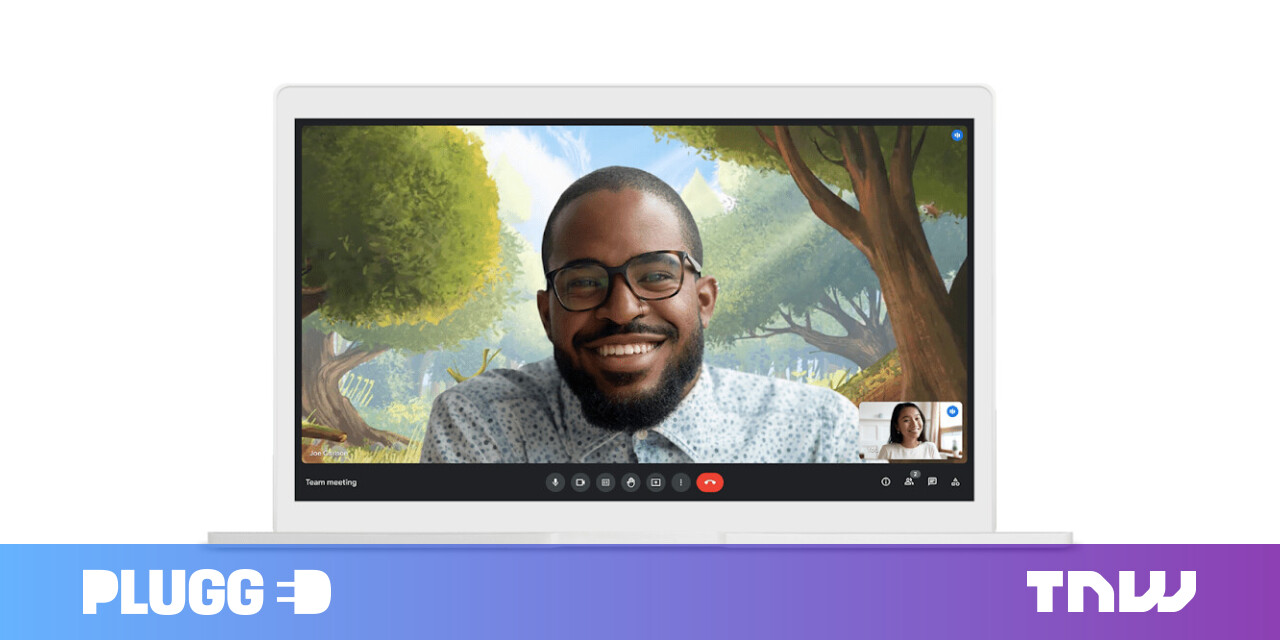This screenshot has height=640, width=1280.
Task: Open the meeting details info icon
Action: point(885,482)
